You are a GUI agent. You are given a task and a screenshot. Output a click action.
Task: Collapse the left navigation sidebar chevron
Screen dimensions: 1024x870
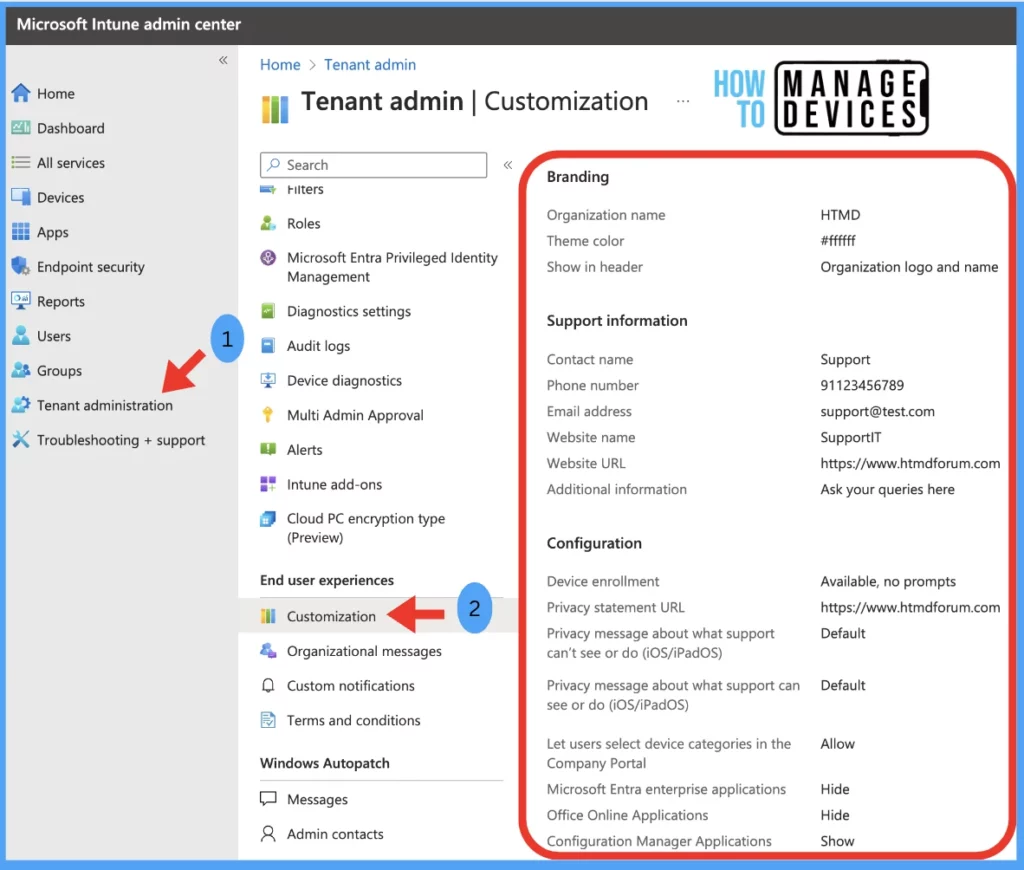[x=223, y=60]
